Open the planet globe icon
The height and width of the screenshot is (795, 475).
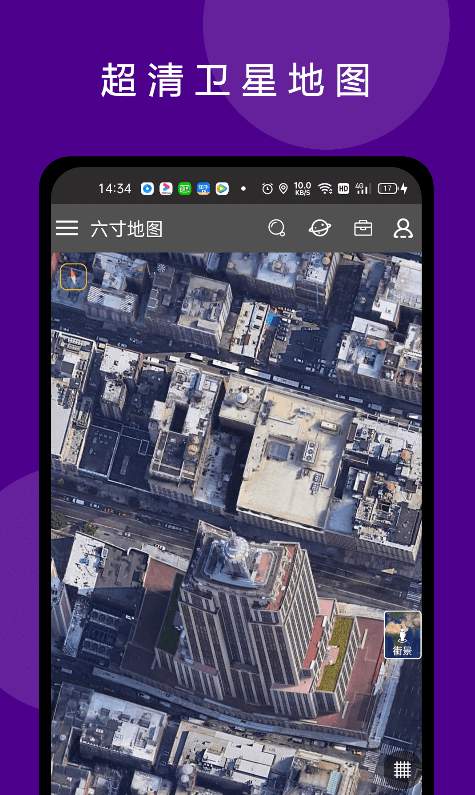pos(320,228)
